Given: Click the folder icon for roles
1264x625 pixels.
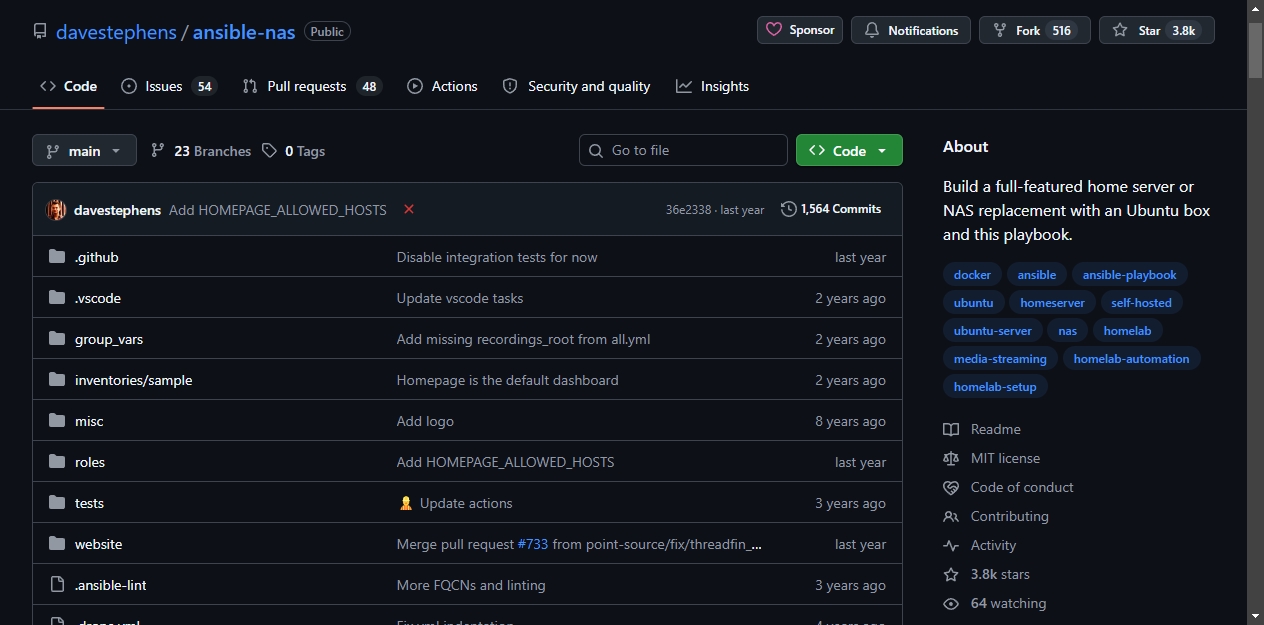Looking at the screenshot, I should [x=57, y=462].
